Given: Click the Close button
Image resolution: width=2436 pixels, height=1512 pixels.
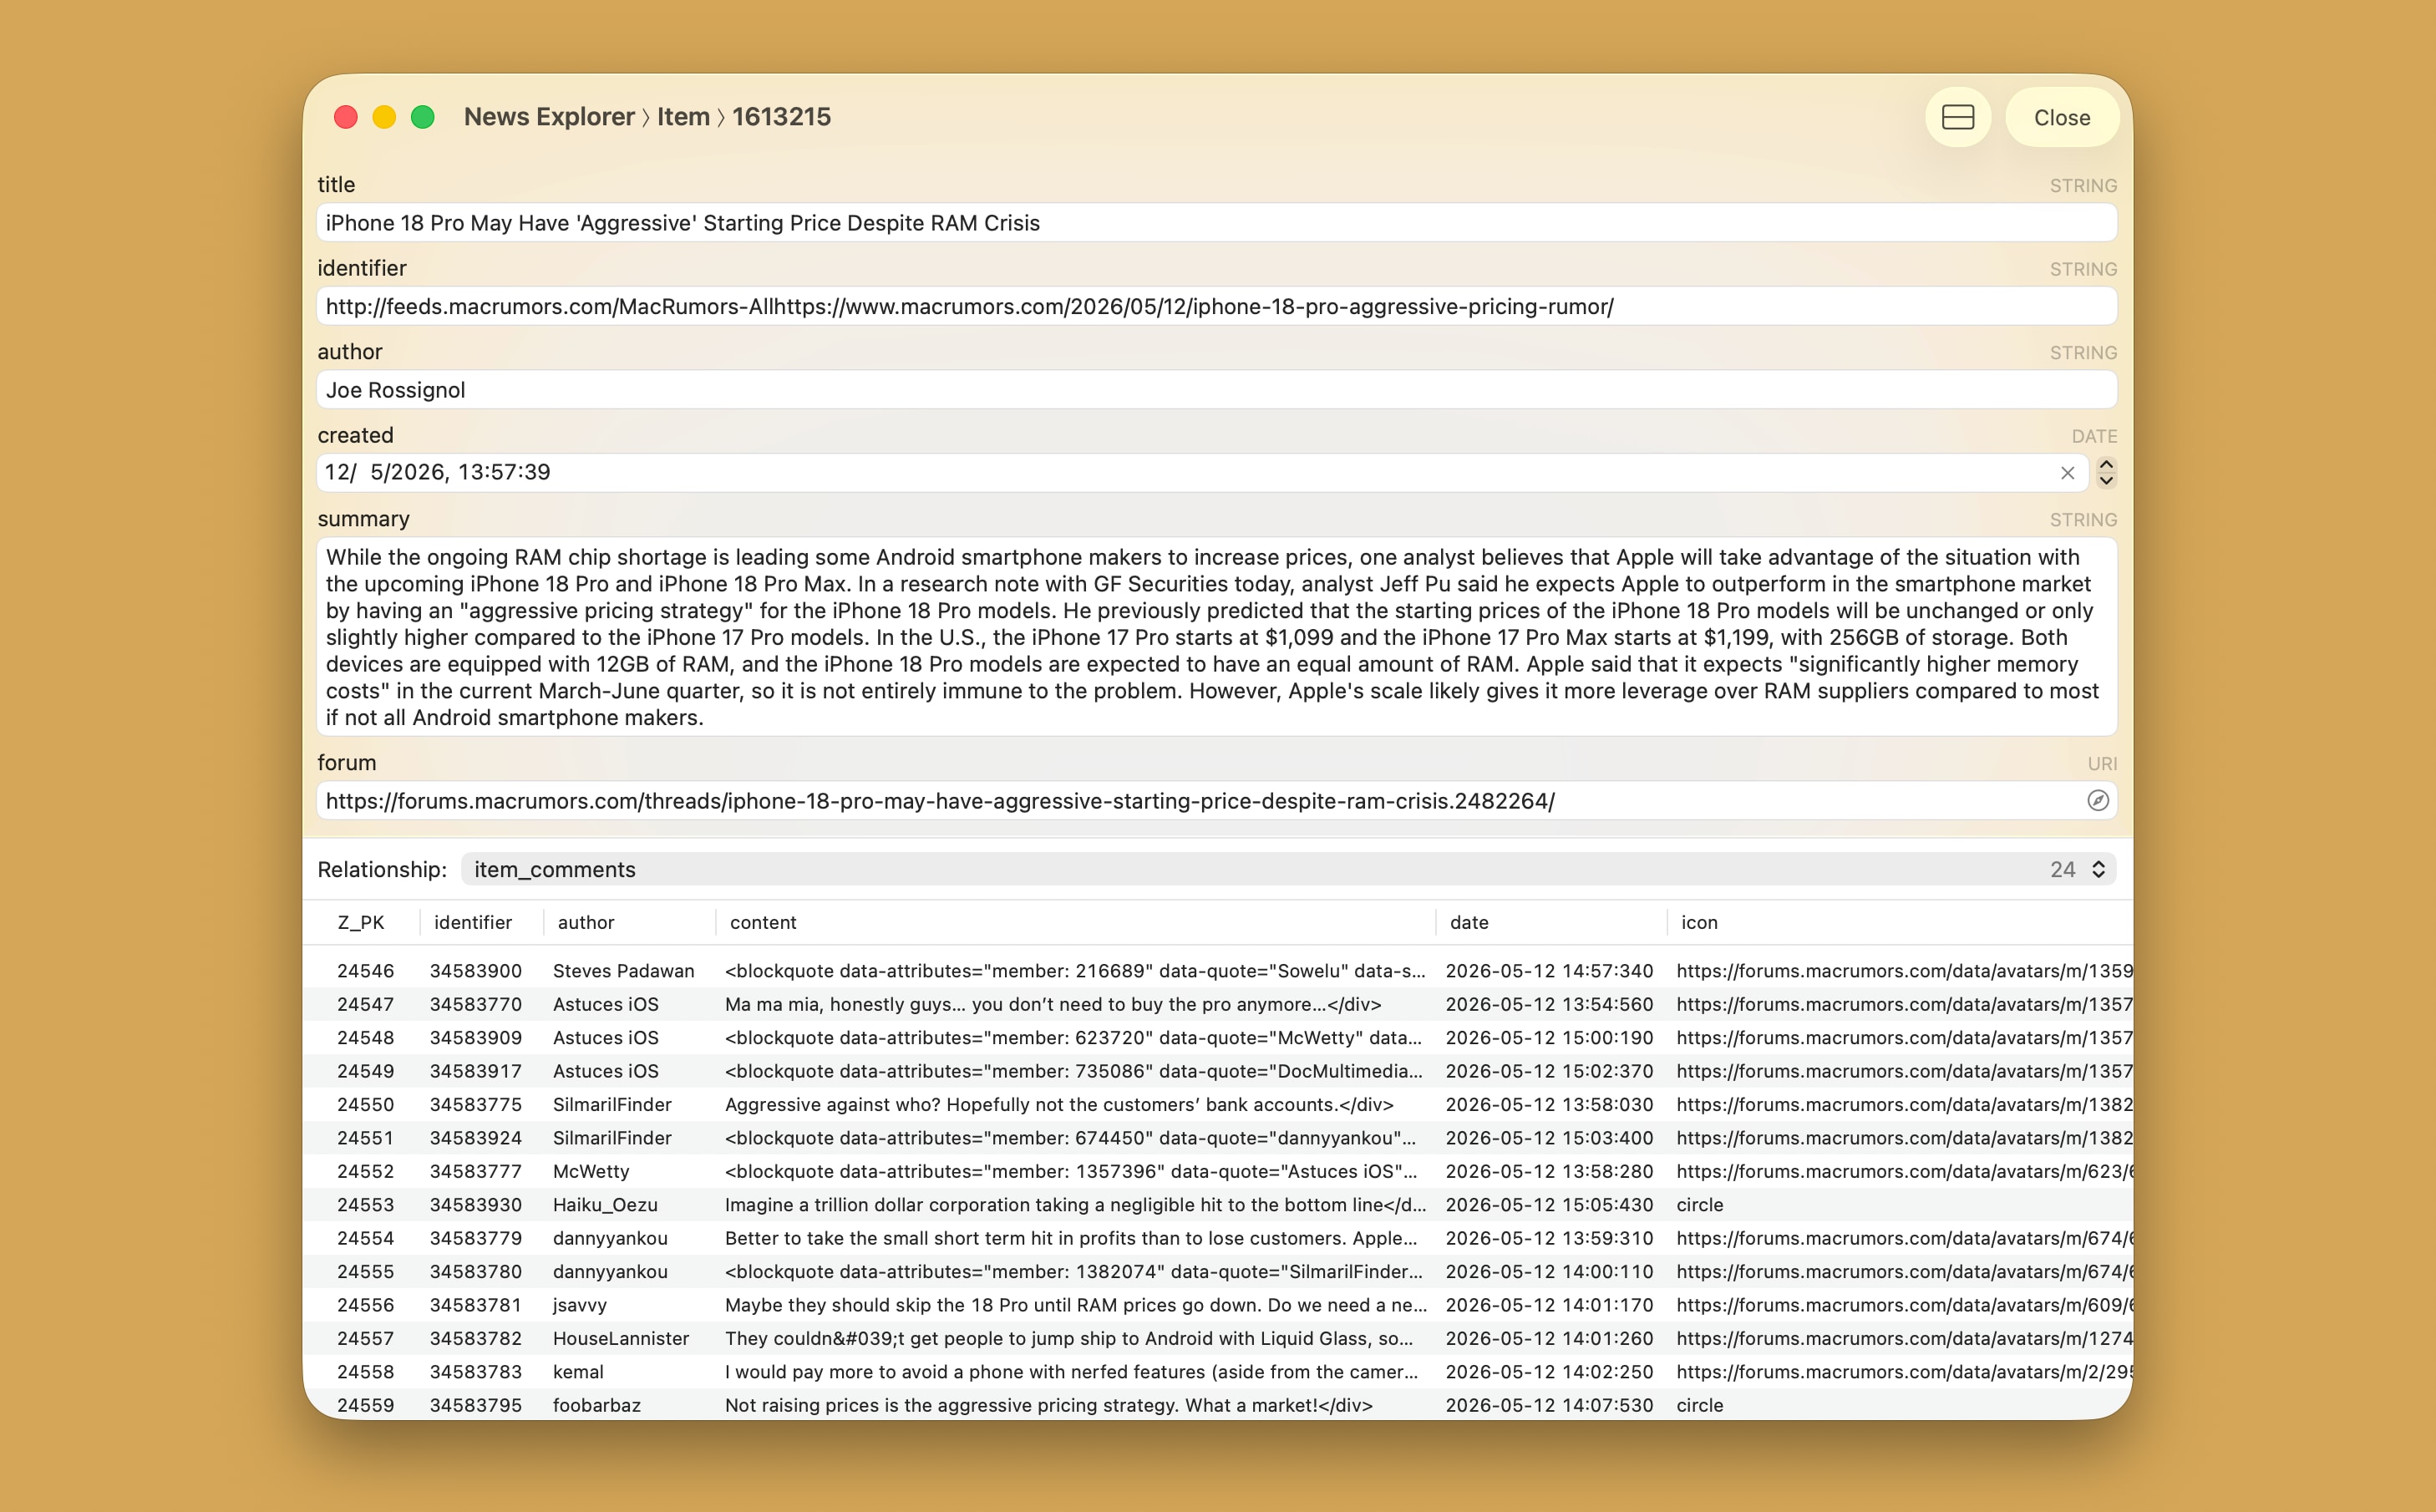Looking at the screenshot, I should tap(2061, 117).
